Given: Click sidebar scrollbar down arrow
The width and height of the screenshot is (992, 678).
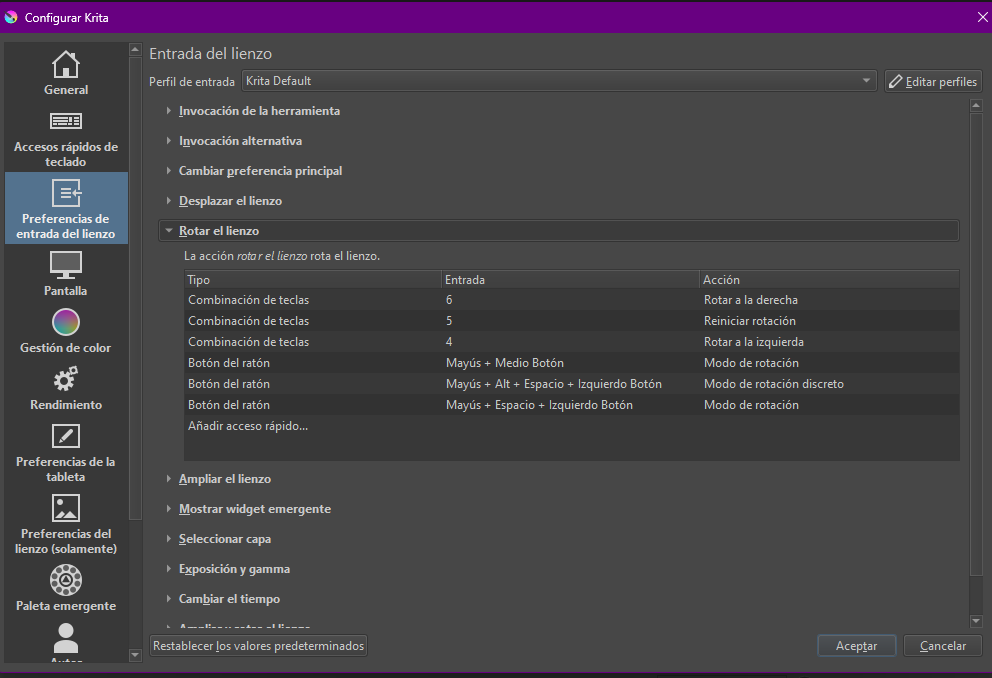Looking at the screenshot, I should tap(135, 655).
